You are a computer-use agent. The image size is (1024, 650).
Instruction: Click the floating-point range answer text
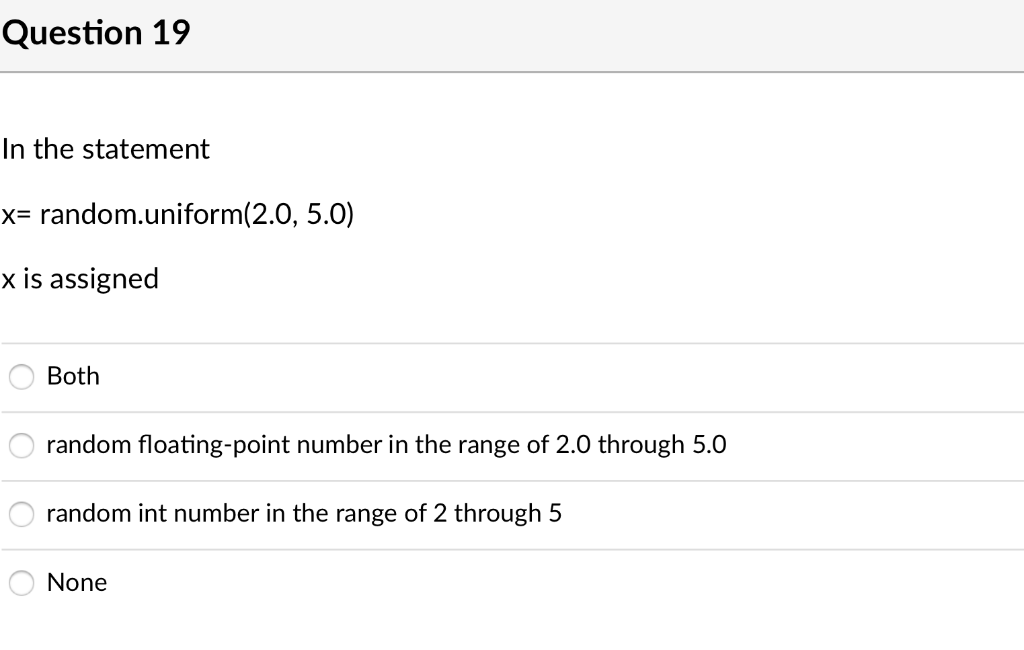(x=385, y=445)
